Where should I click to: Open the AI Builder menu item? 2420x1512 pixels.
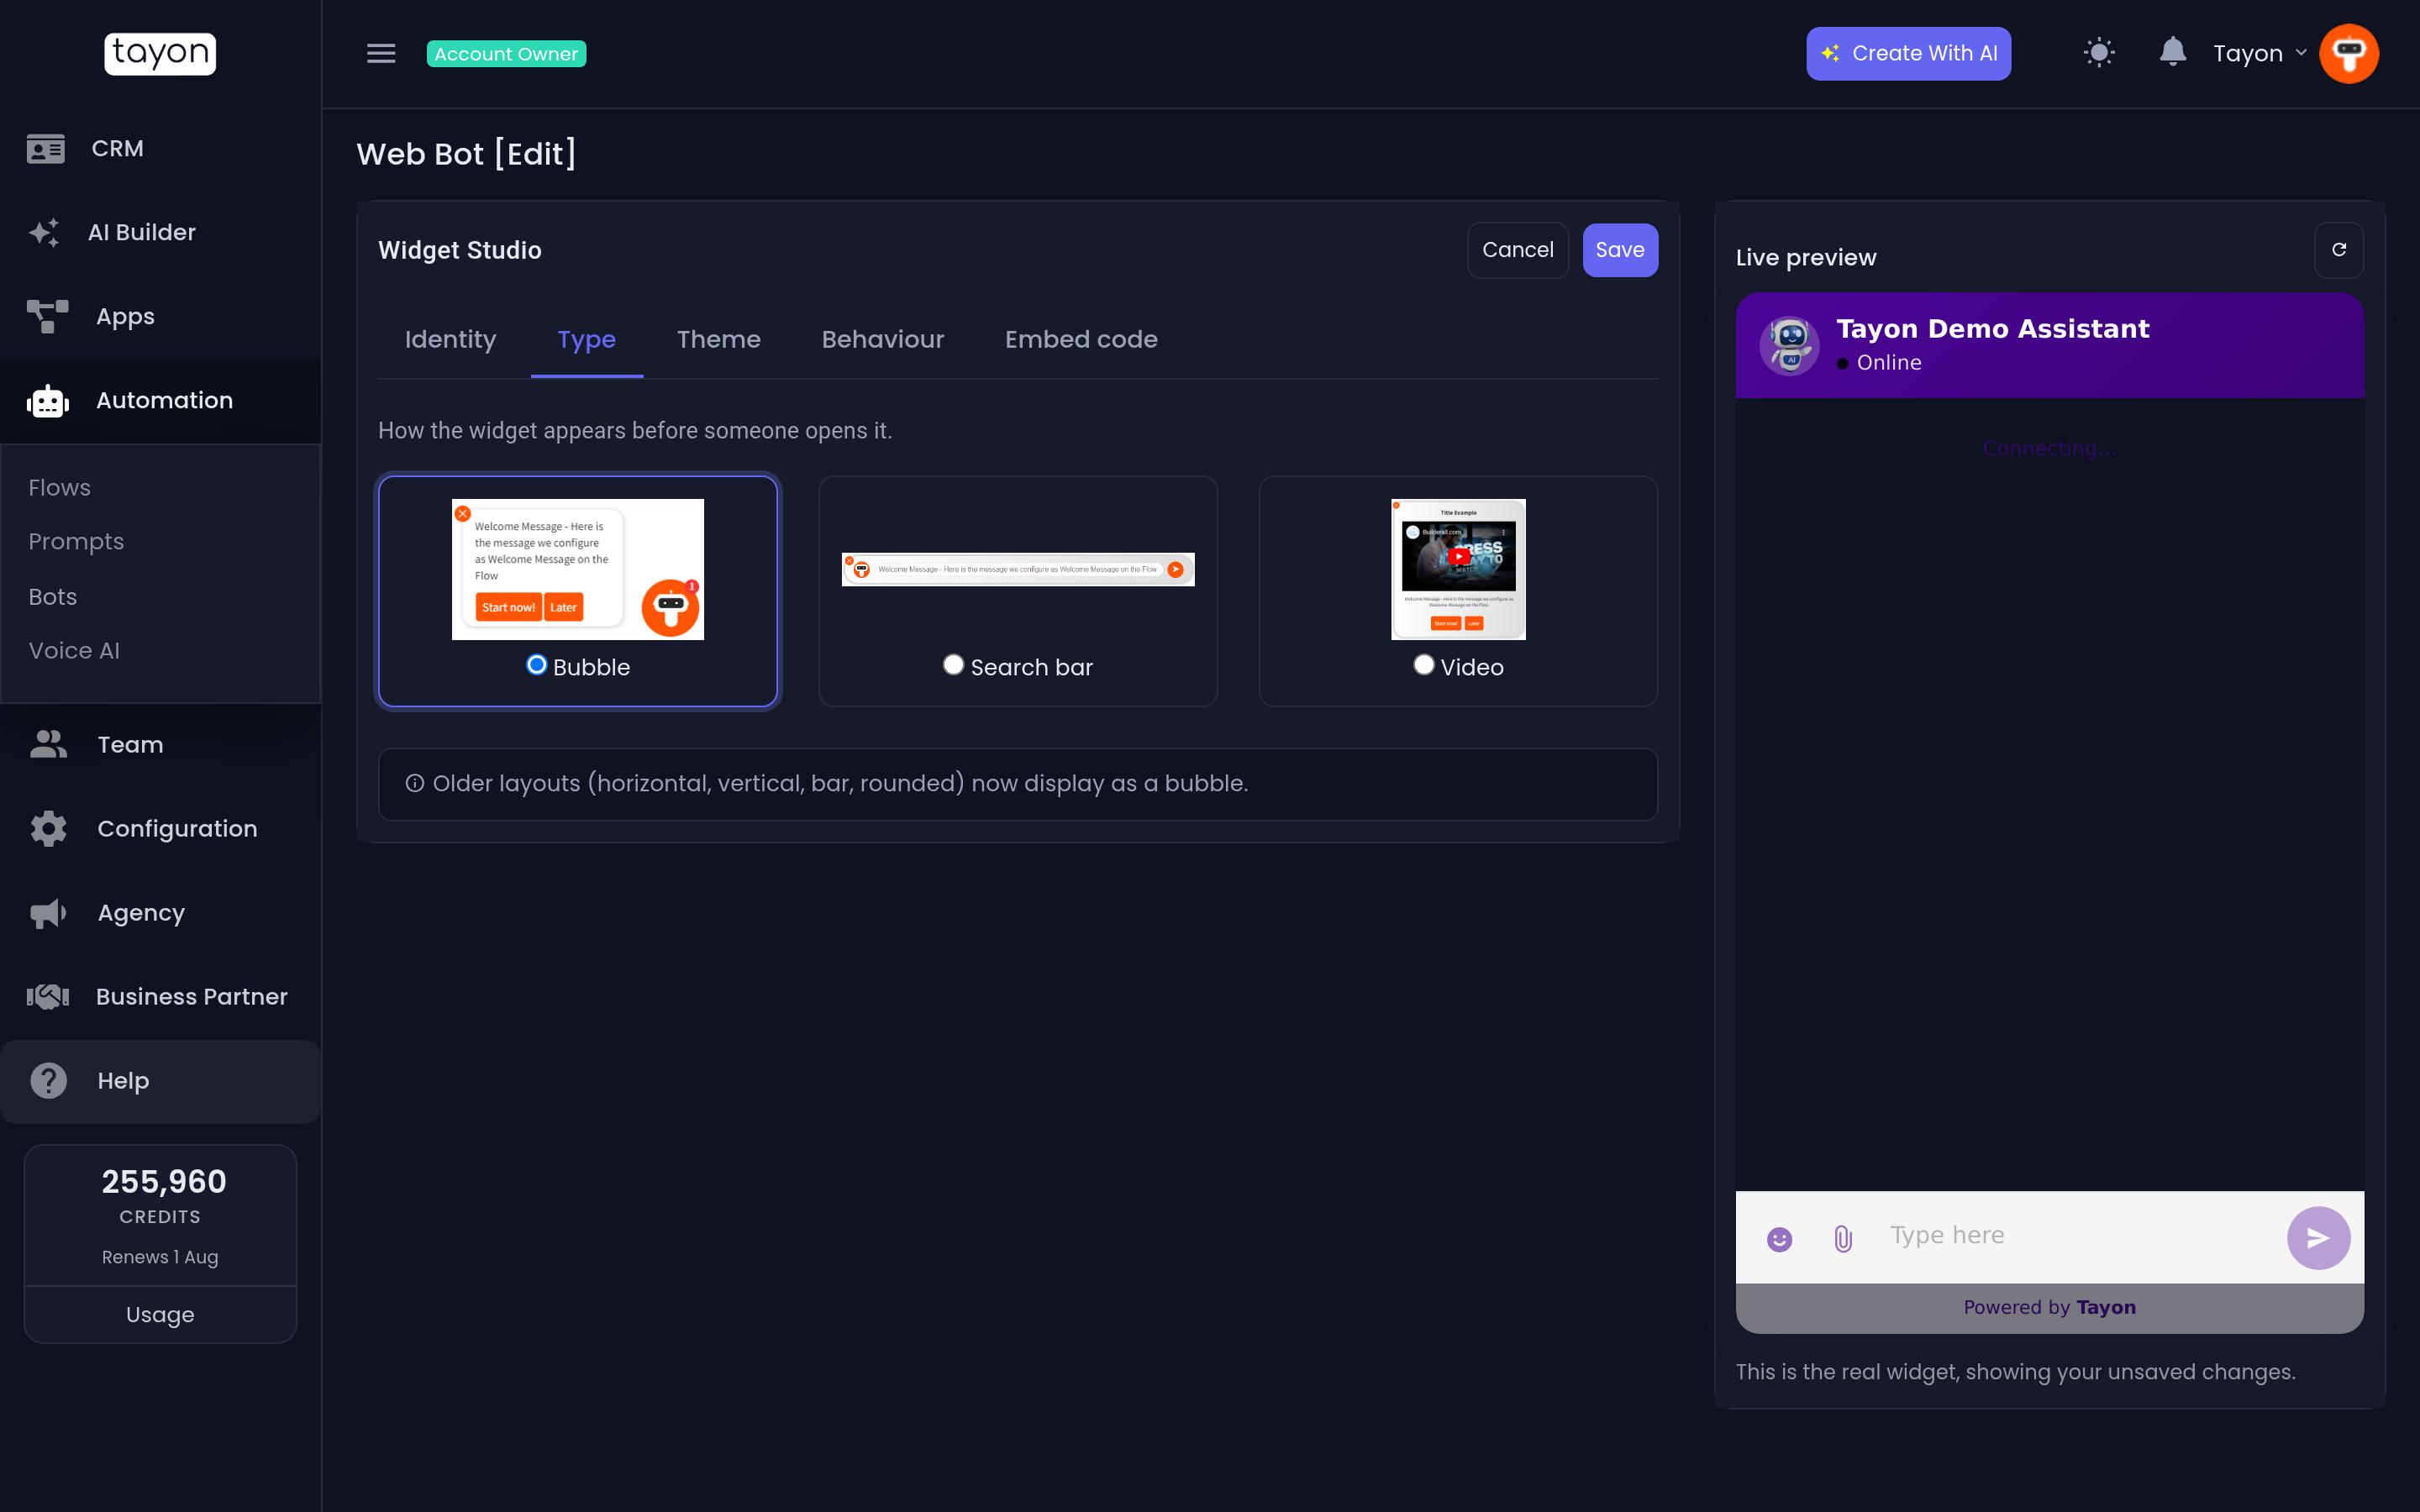pos(160,233)
